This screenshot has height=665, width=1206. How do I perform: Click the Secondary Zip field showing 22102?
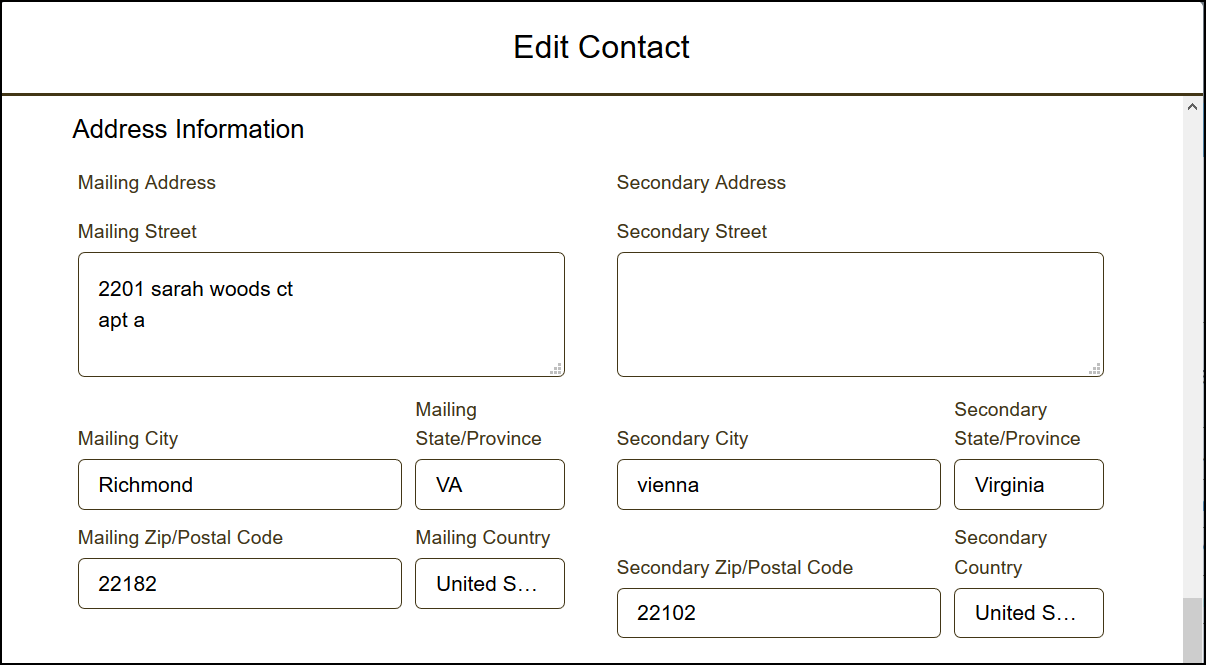(x=779, y=613)
